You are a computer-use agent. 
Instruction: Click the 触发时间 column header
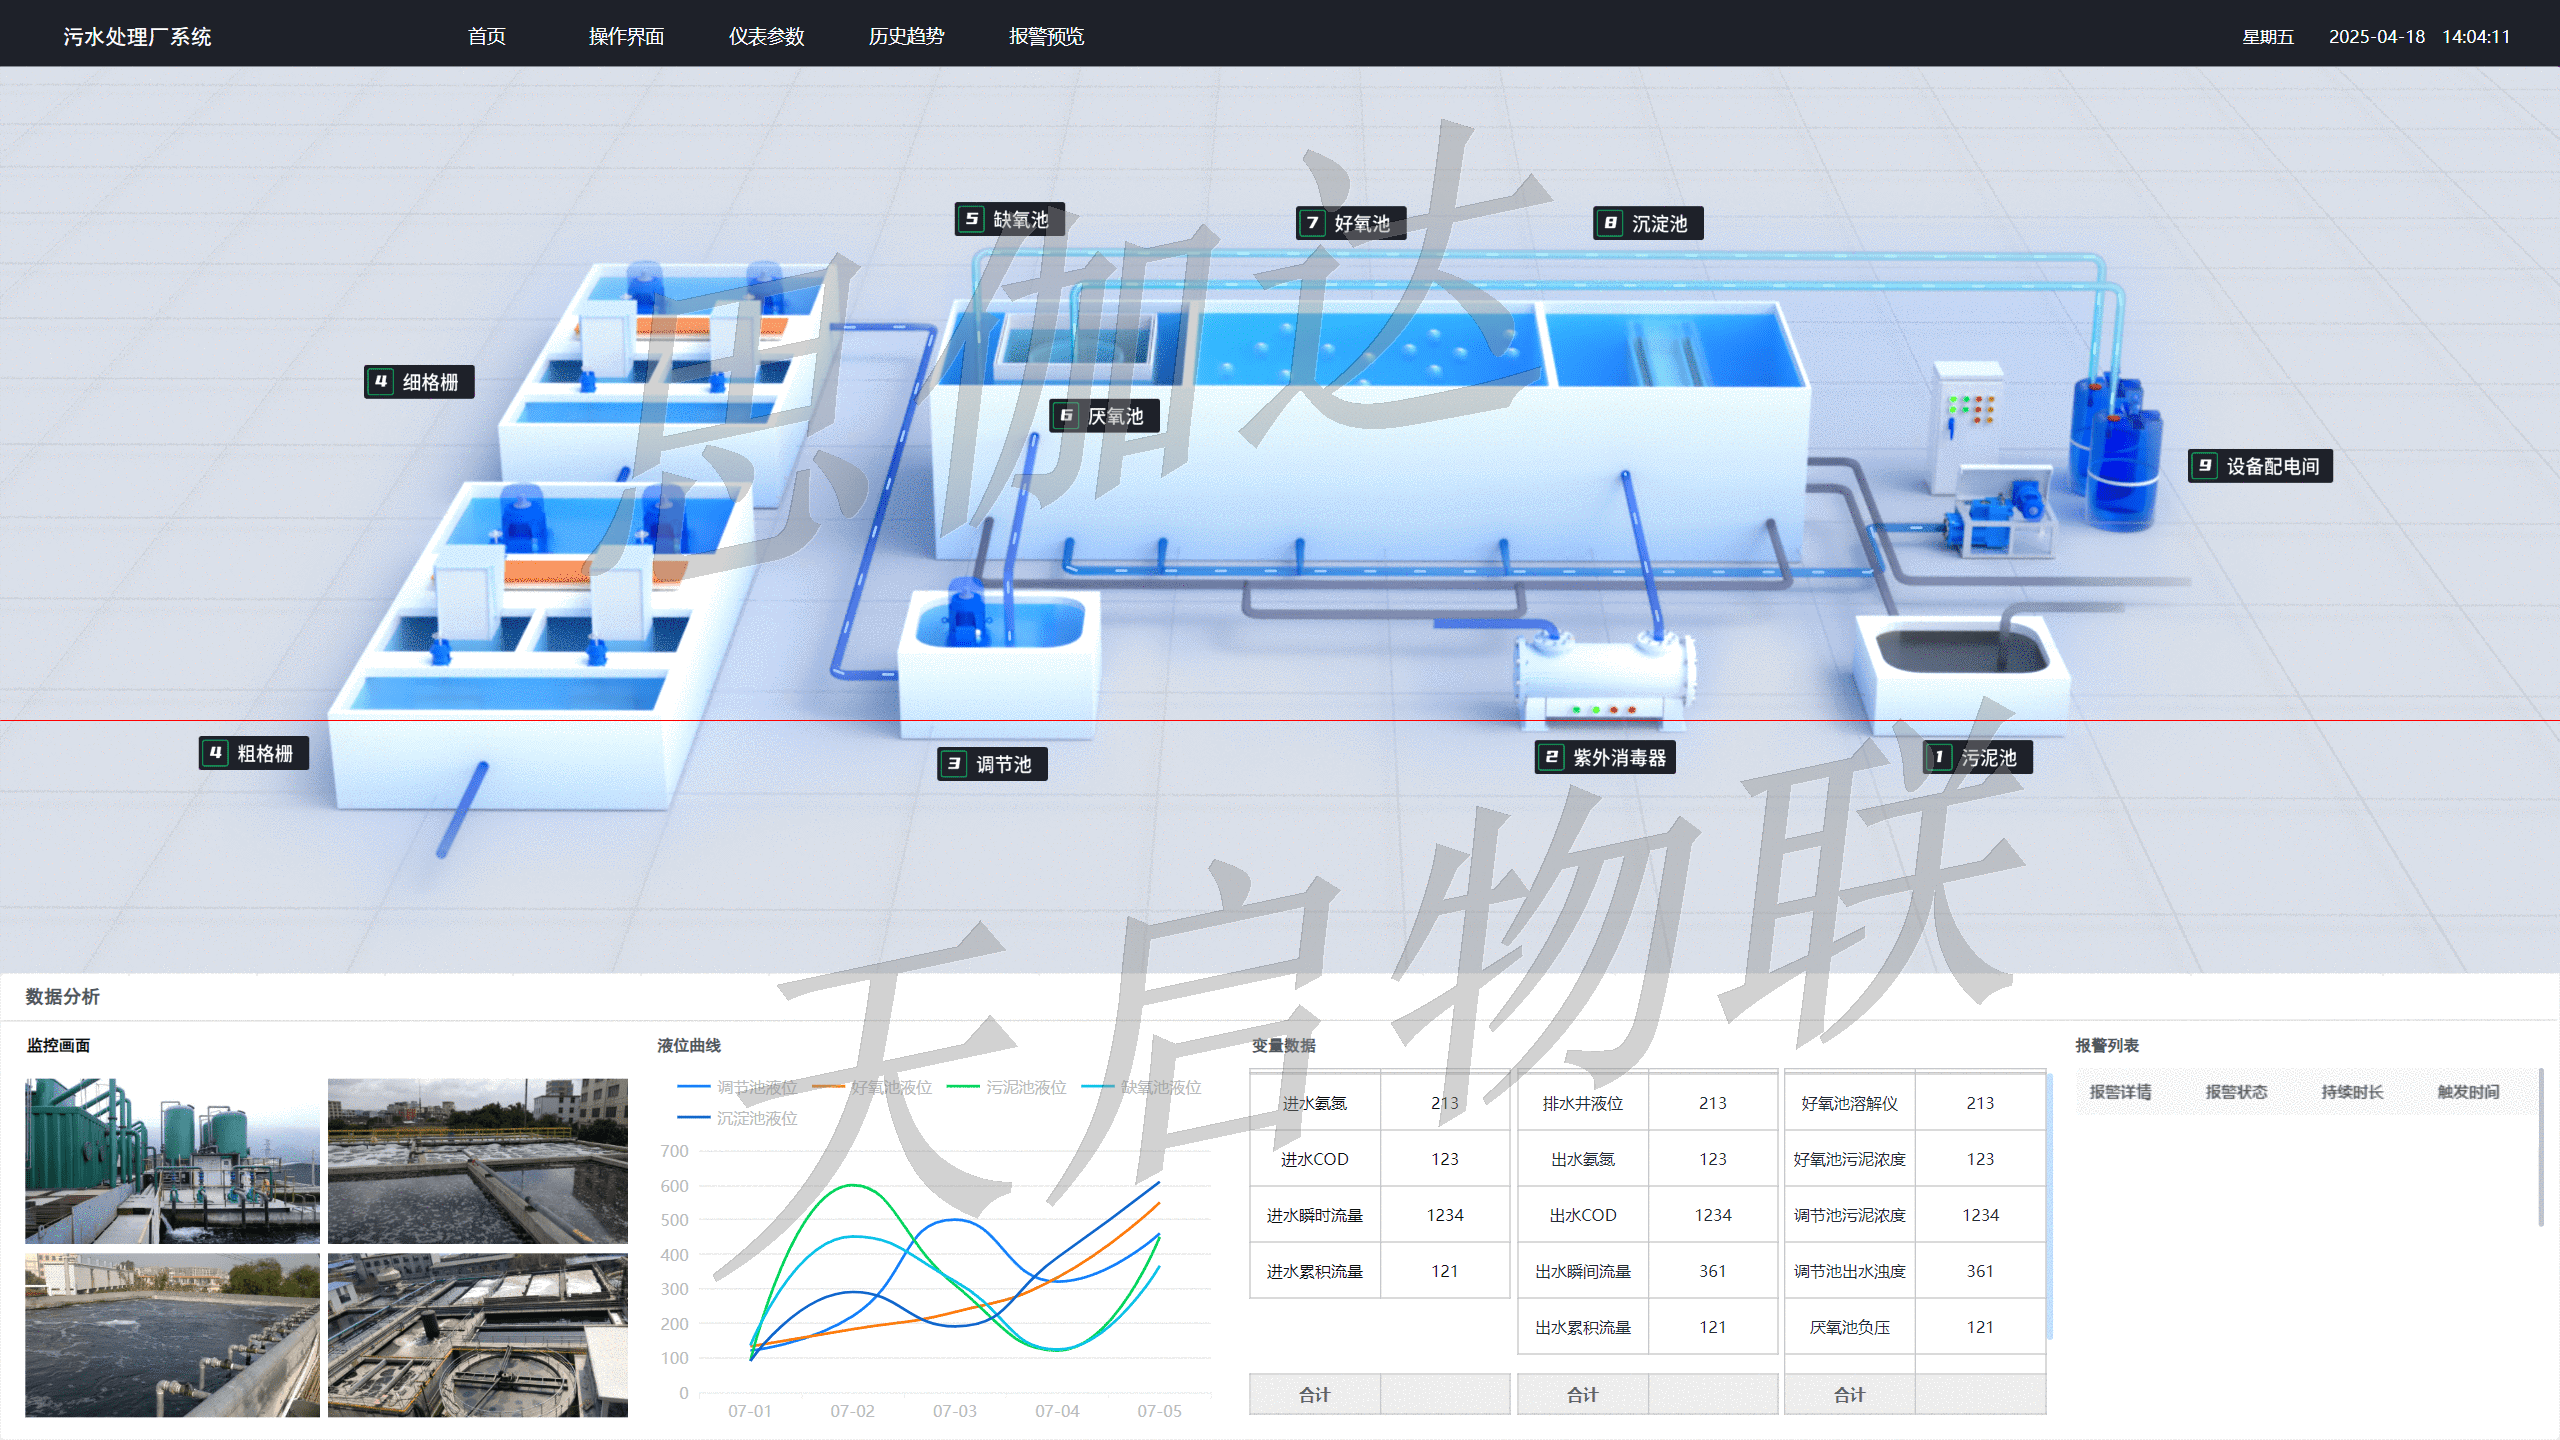click(2468, 1092)
